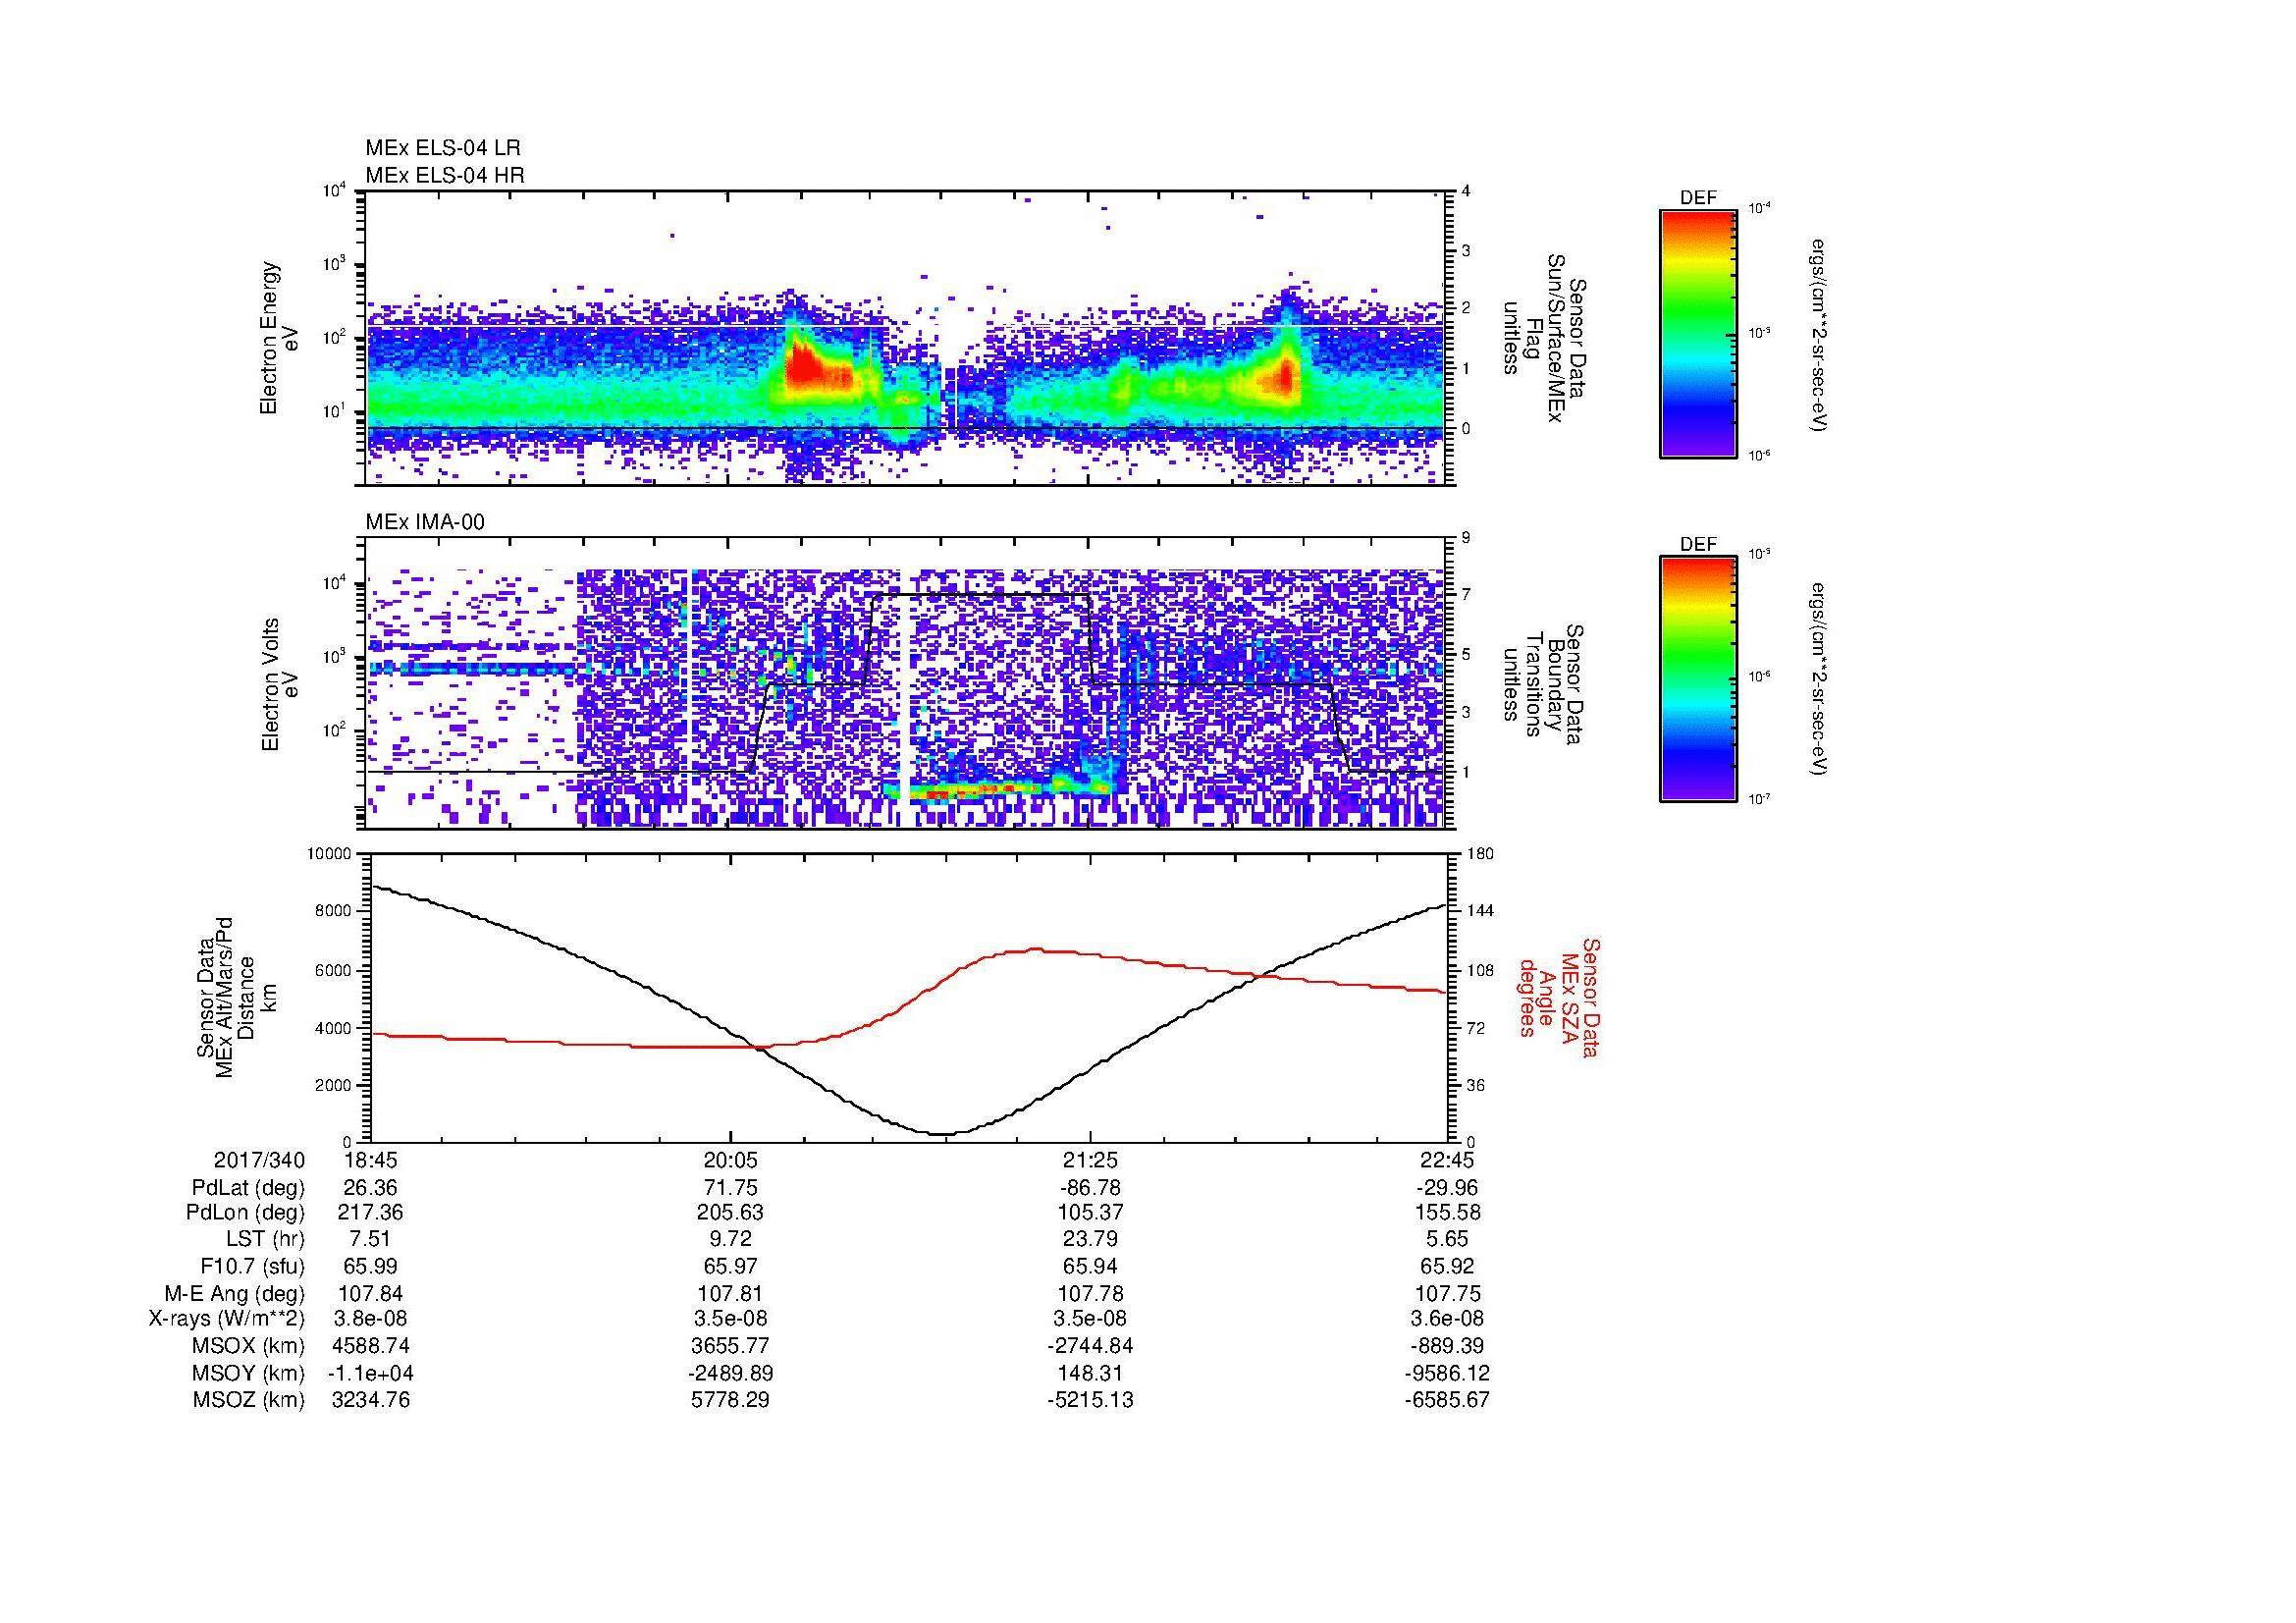This screenshot has height=1623, width=2296.
Task: Click the MSOZ value -6585.67
Action: 1448,1400
